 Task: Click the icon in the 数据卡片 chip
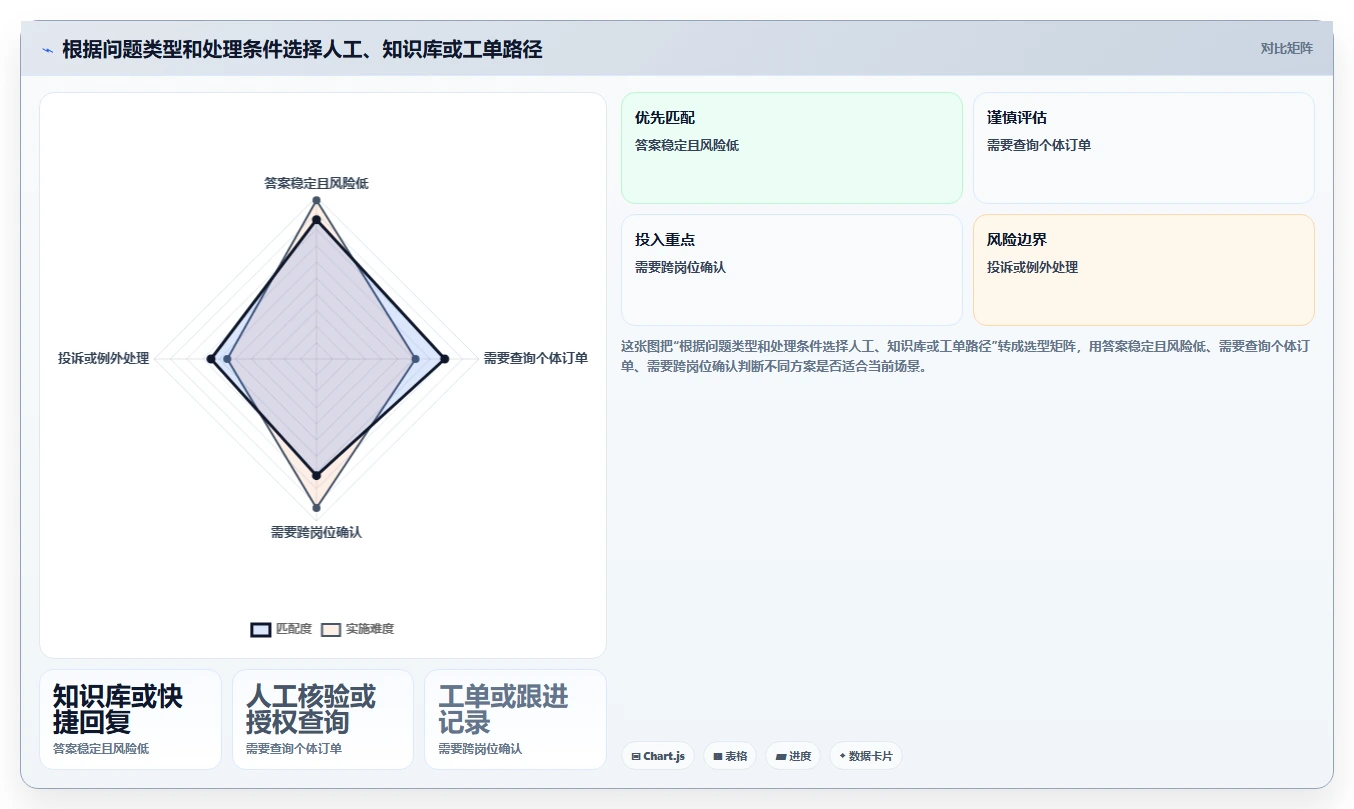pyautogui.click(x=842, y=757)
